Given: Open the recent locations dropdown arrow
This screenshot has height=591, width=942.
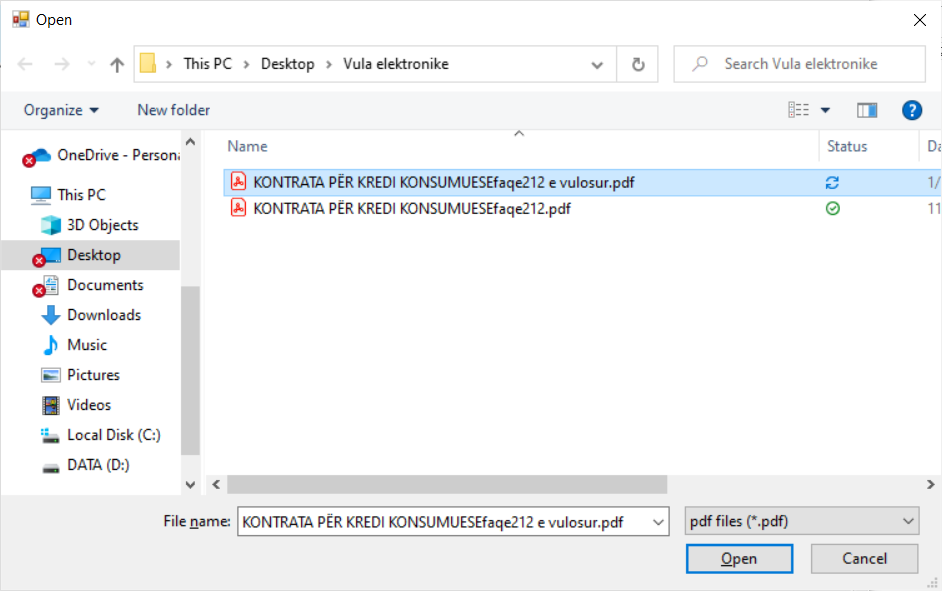Looking at the screenshot, I should pyautogui.click(x=91, y=64).
